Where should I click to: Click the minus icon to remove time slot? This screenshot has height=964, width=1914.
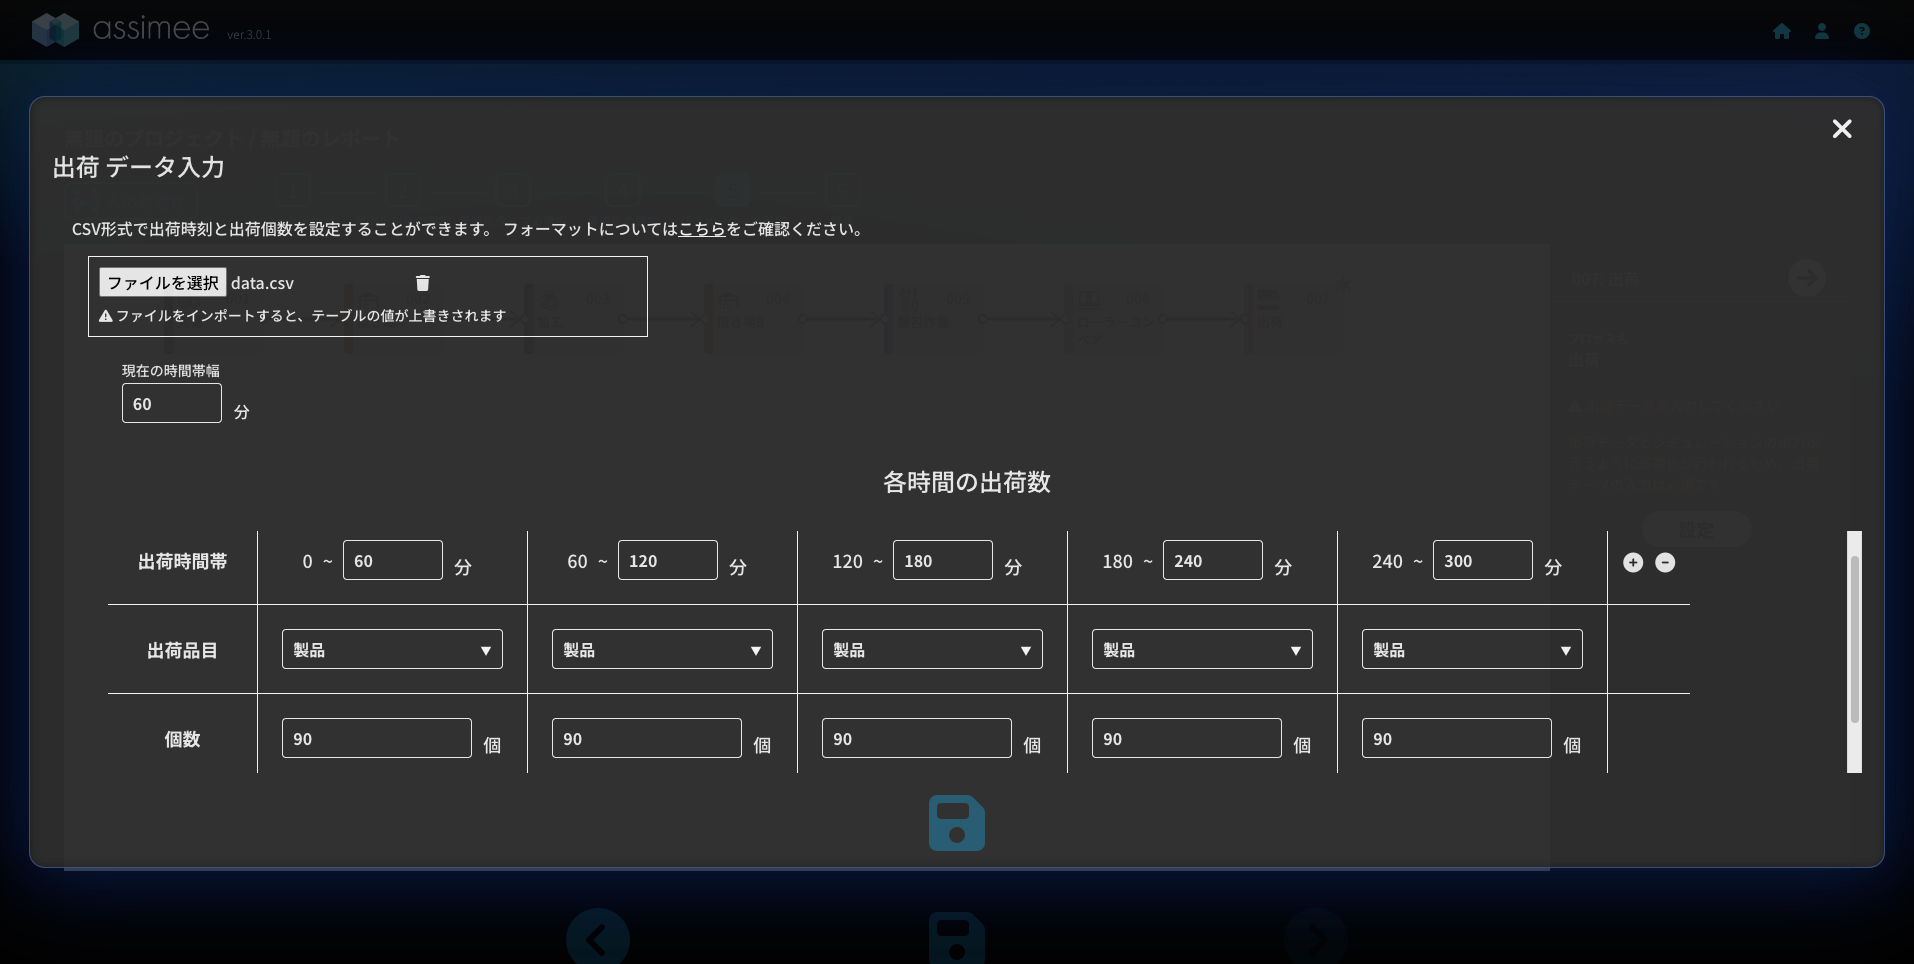[1665, 562]
